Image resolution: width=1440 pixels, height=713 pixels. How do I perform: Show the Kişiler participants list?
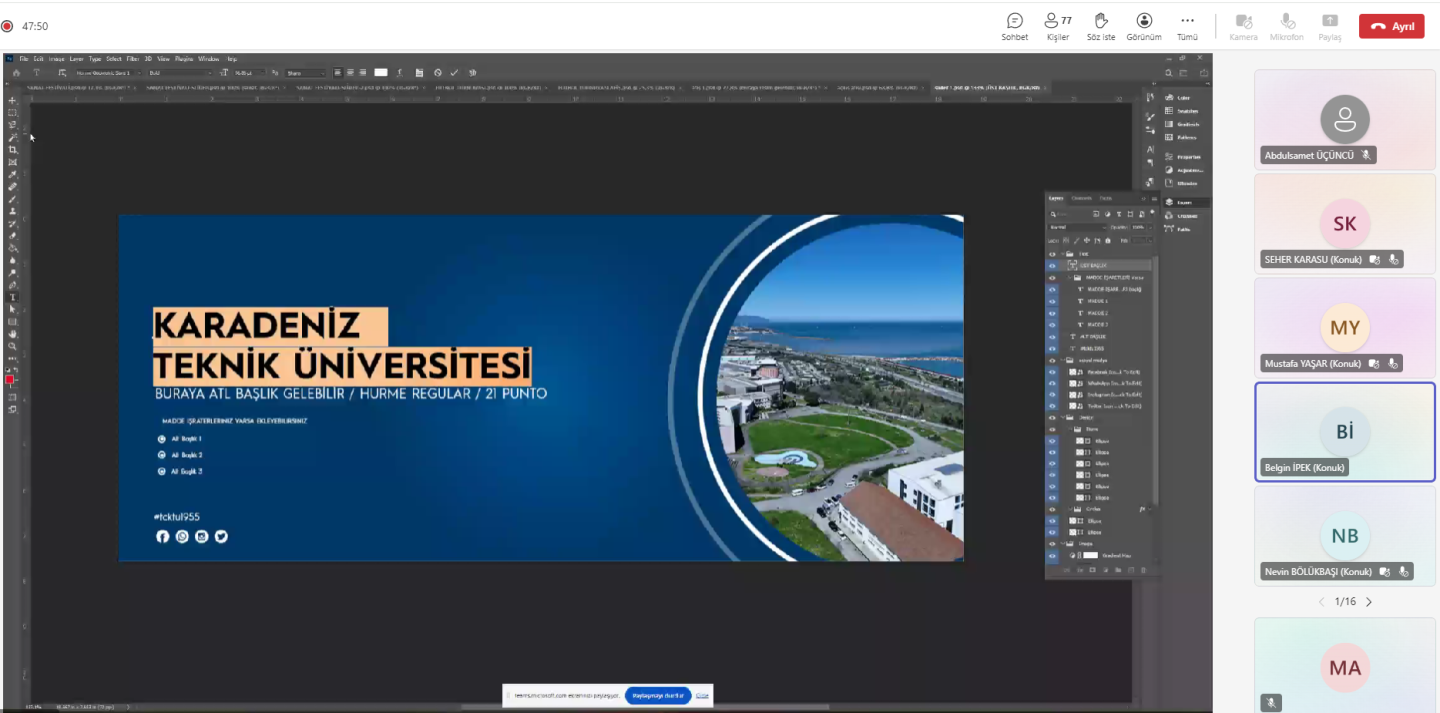(x=1058, y=27)
